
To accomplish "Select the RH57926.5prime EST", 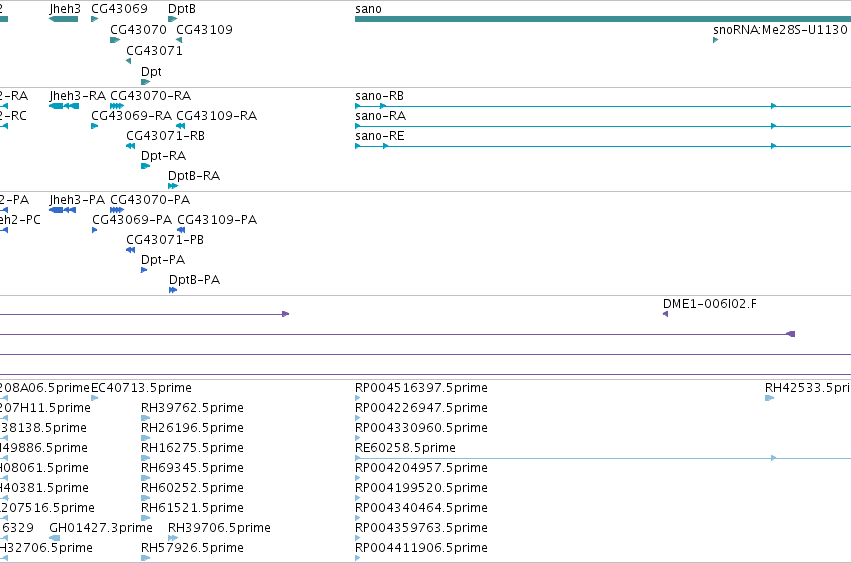I will coord(145,558).
